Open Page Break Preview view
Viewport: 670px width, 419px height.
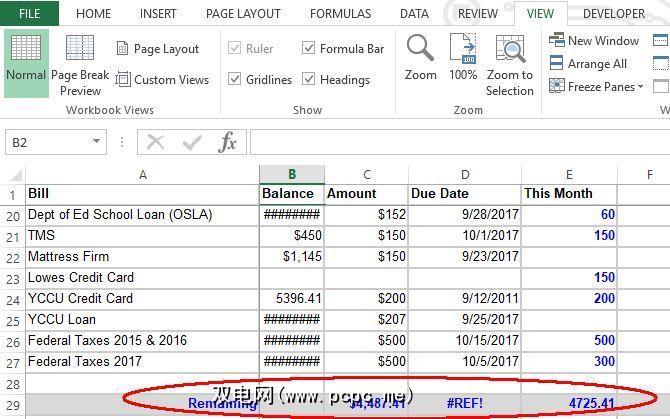tap(80, 65)
